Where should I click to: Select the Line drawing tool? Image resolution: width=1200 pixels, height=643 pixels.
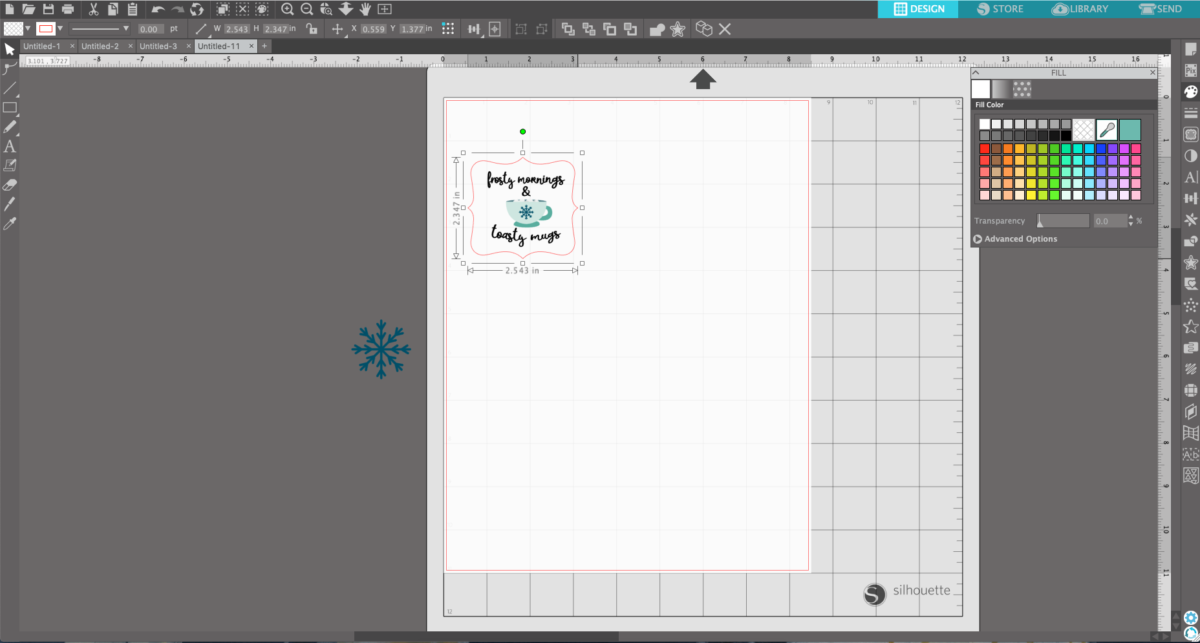(x=9, y=88)
